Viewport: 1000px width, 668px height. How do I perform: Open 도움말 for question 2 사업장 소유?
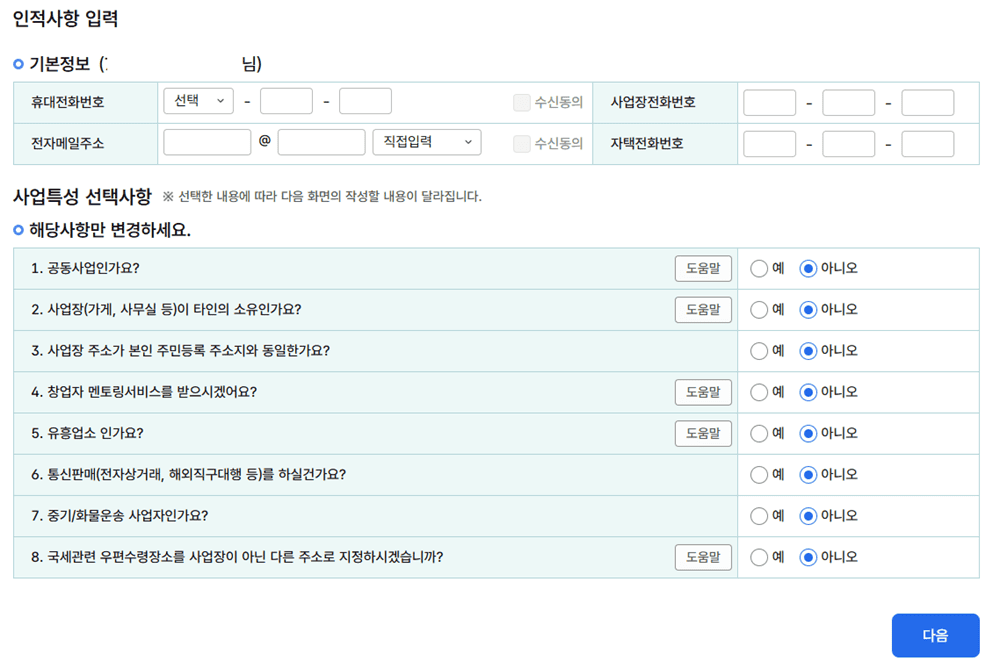(x=703, y=309)
